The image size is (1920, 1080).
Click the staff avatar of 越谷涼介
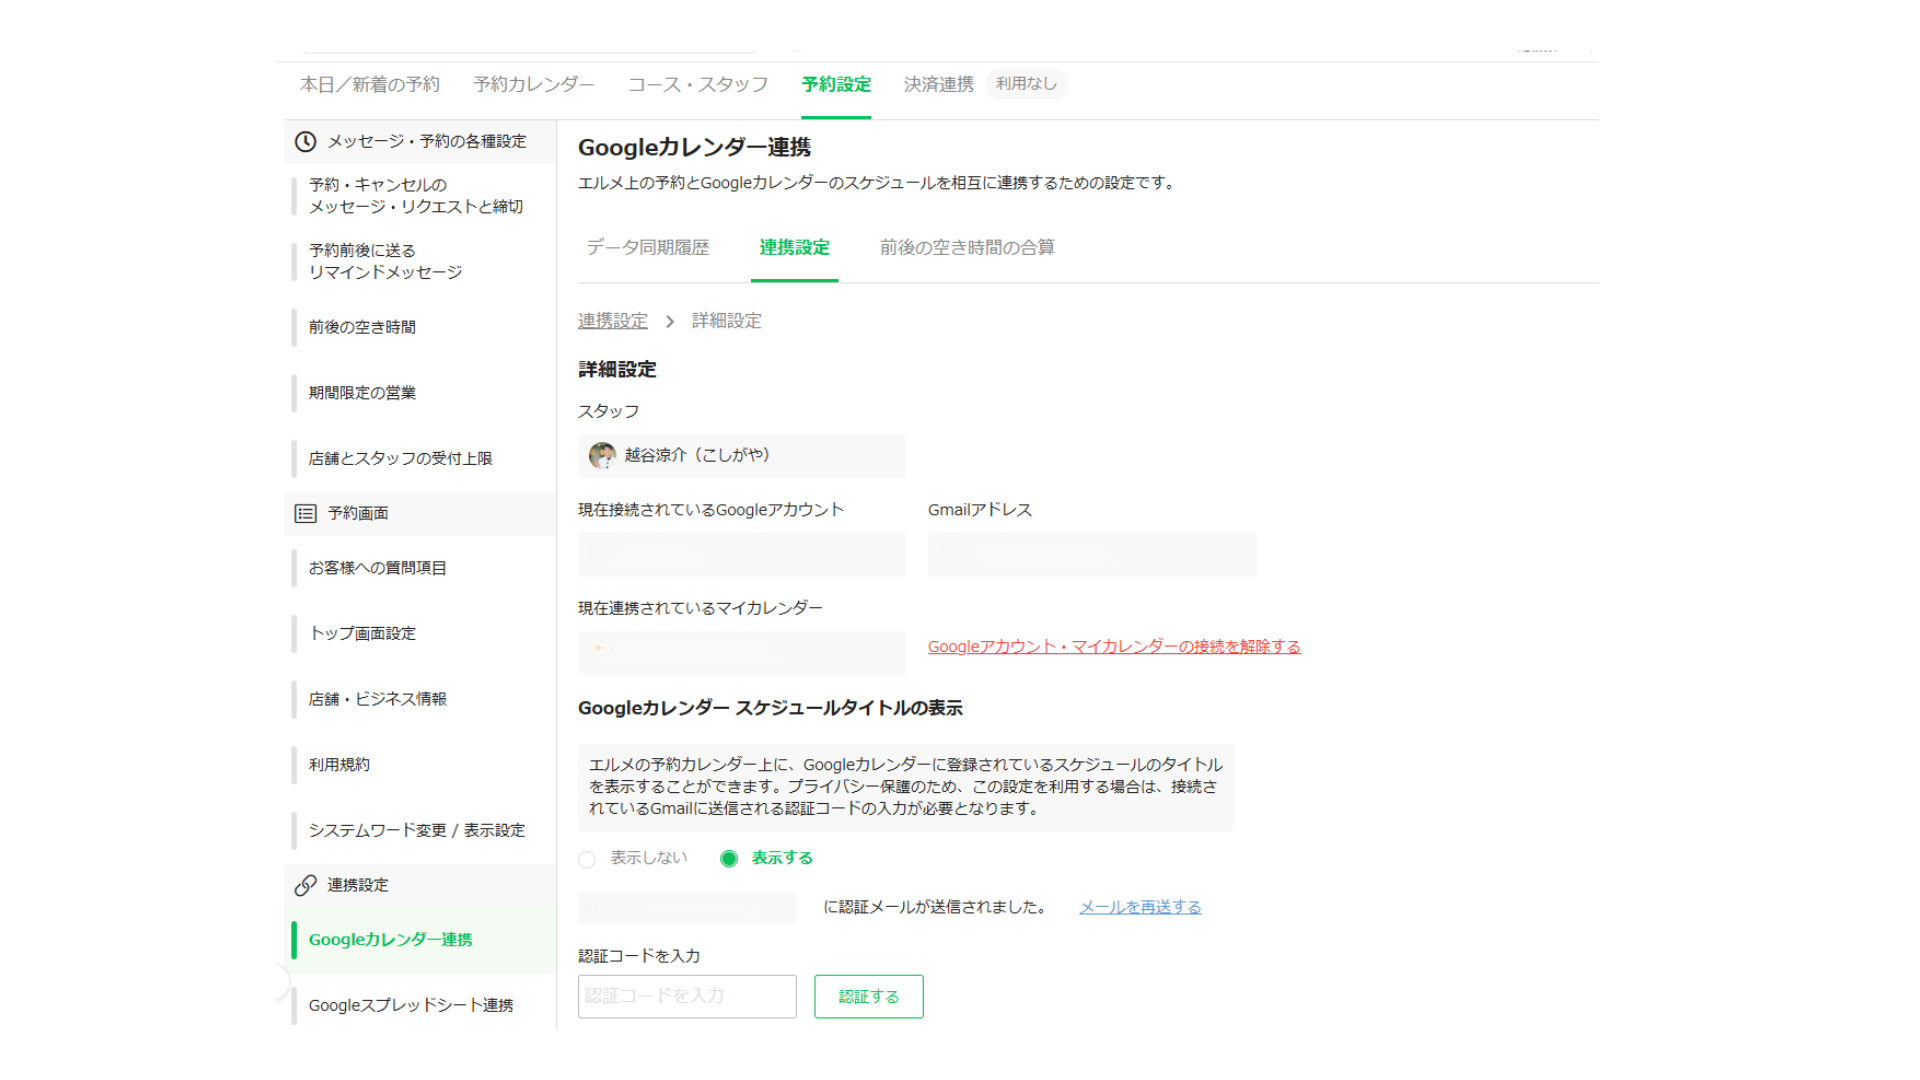(602, 456)
